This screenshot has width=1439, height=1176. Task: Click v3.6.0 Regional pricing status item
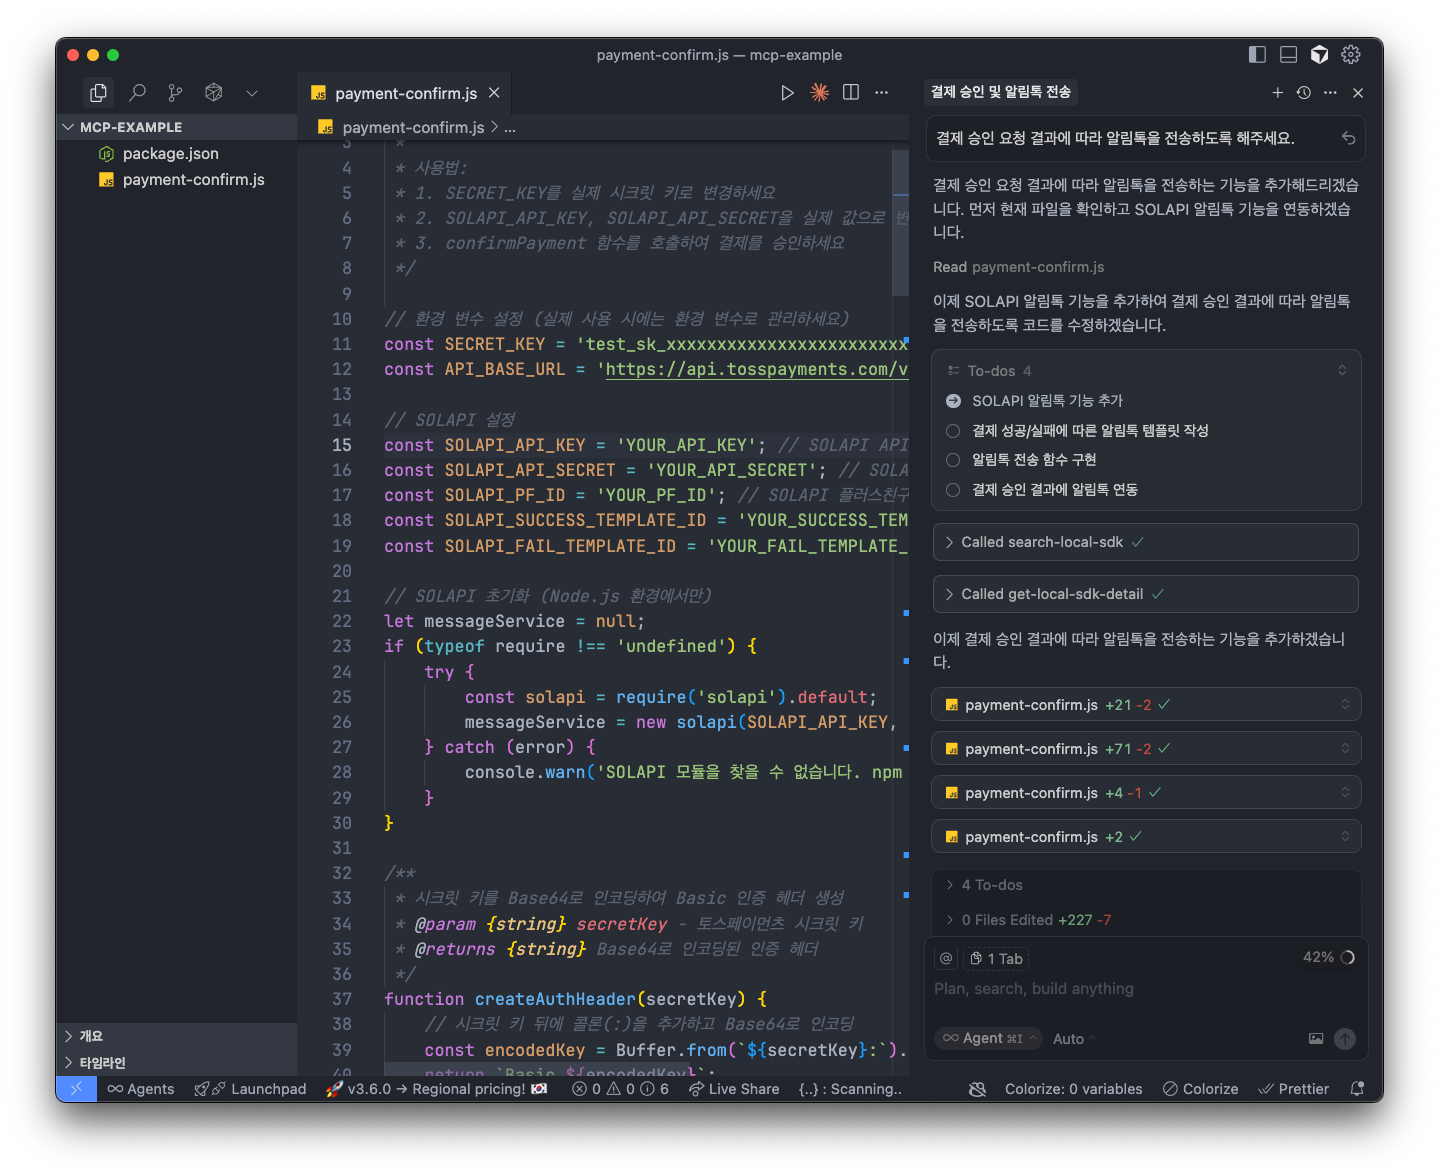(437, 1089)
